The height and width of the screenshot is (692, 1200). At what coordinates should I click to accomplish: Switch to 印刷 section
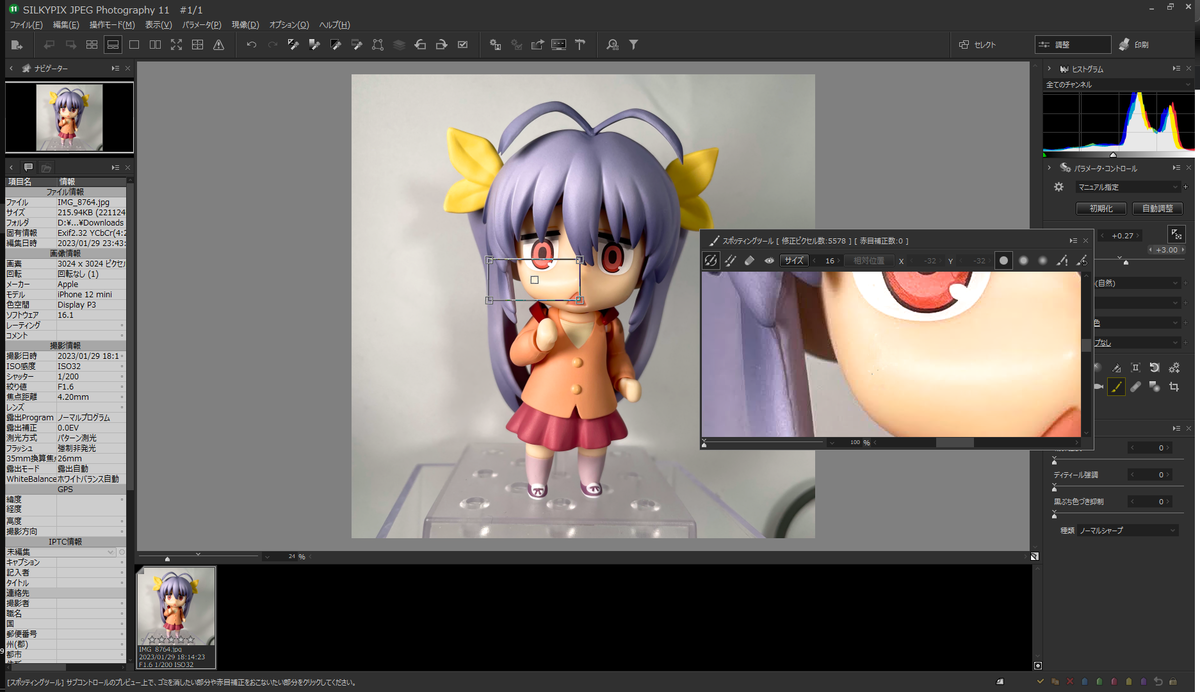[x=1133, y=45]
